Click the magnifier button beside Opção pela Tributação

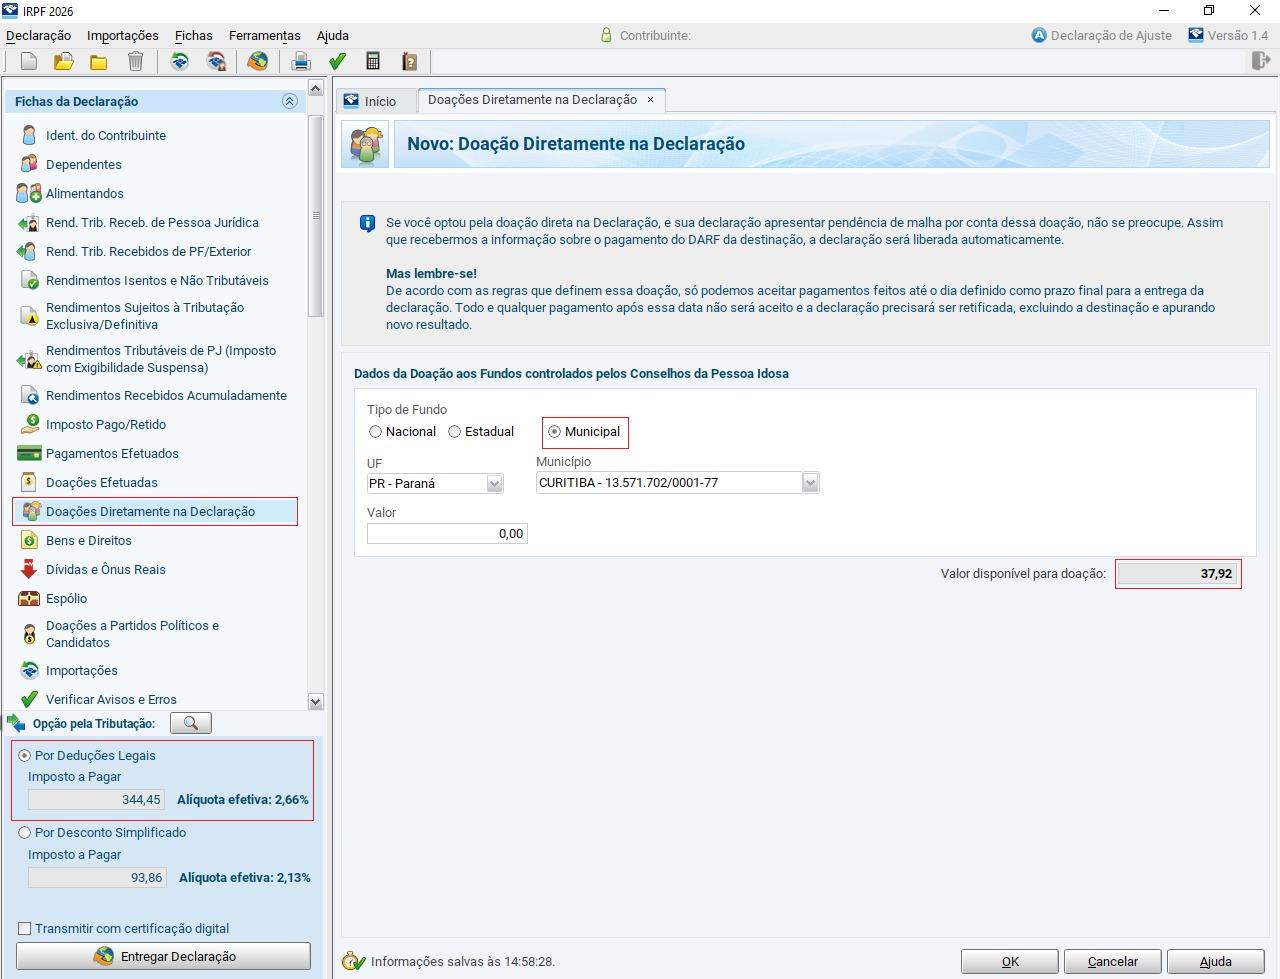tap(191, 723)
